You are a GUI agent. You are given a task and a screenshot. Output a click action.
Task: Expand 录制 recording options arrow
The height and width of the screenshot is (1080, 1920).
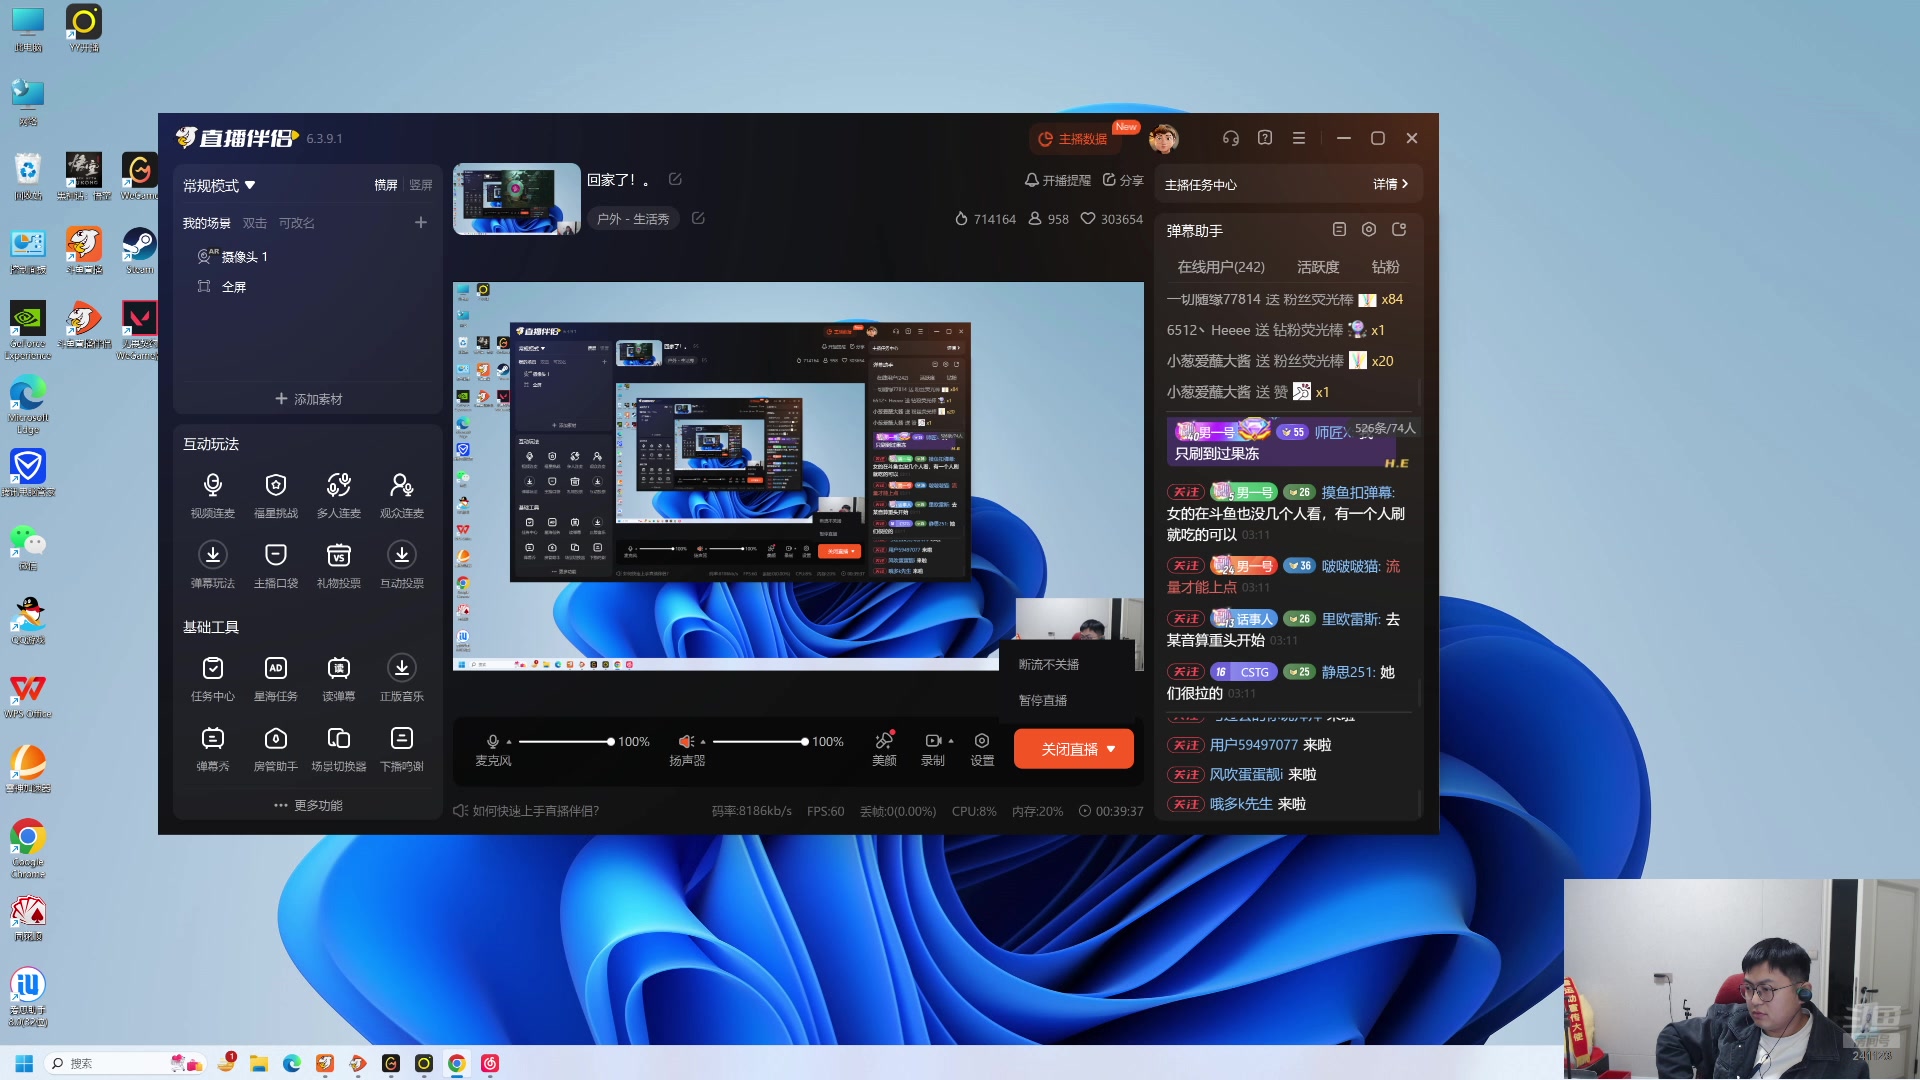click(951, 741)
